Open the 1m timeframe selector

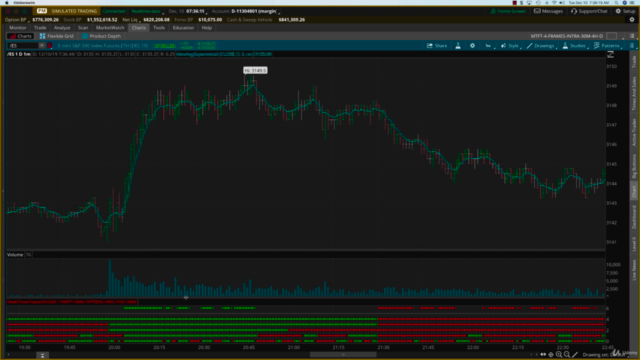[x=488, y=46]
